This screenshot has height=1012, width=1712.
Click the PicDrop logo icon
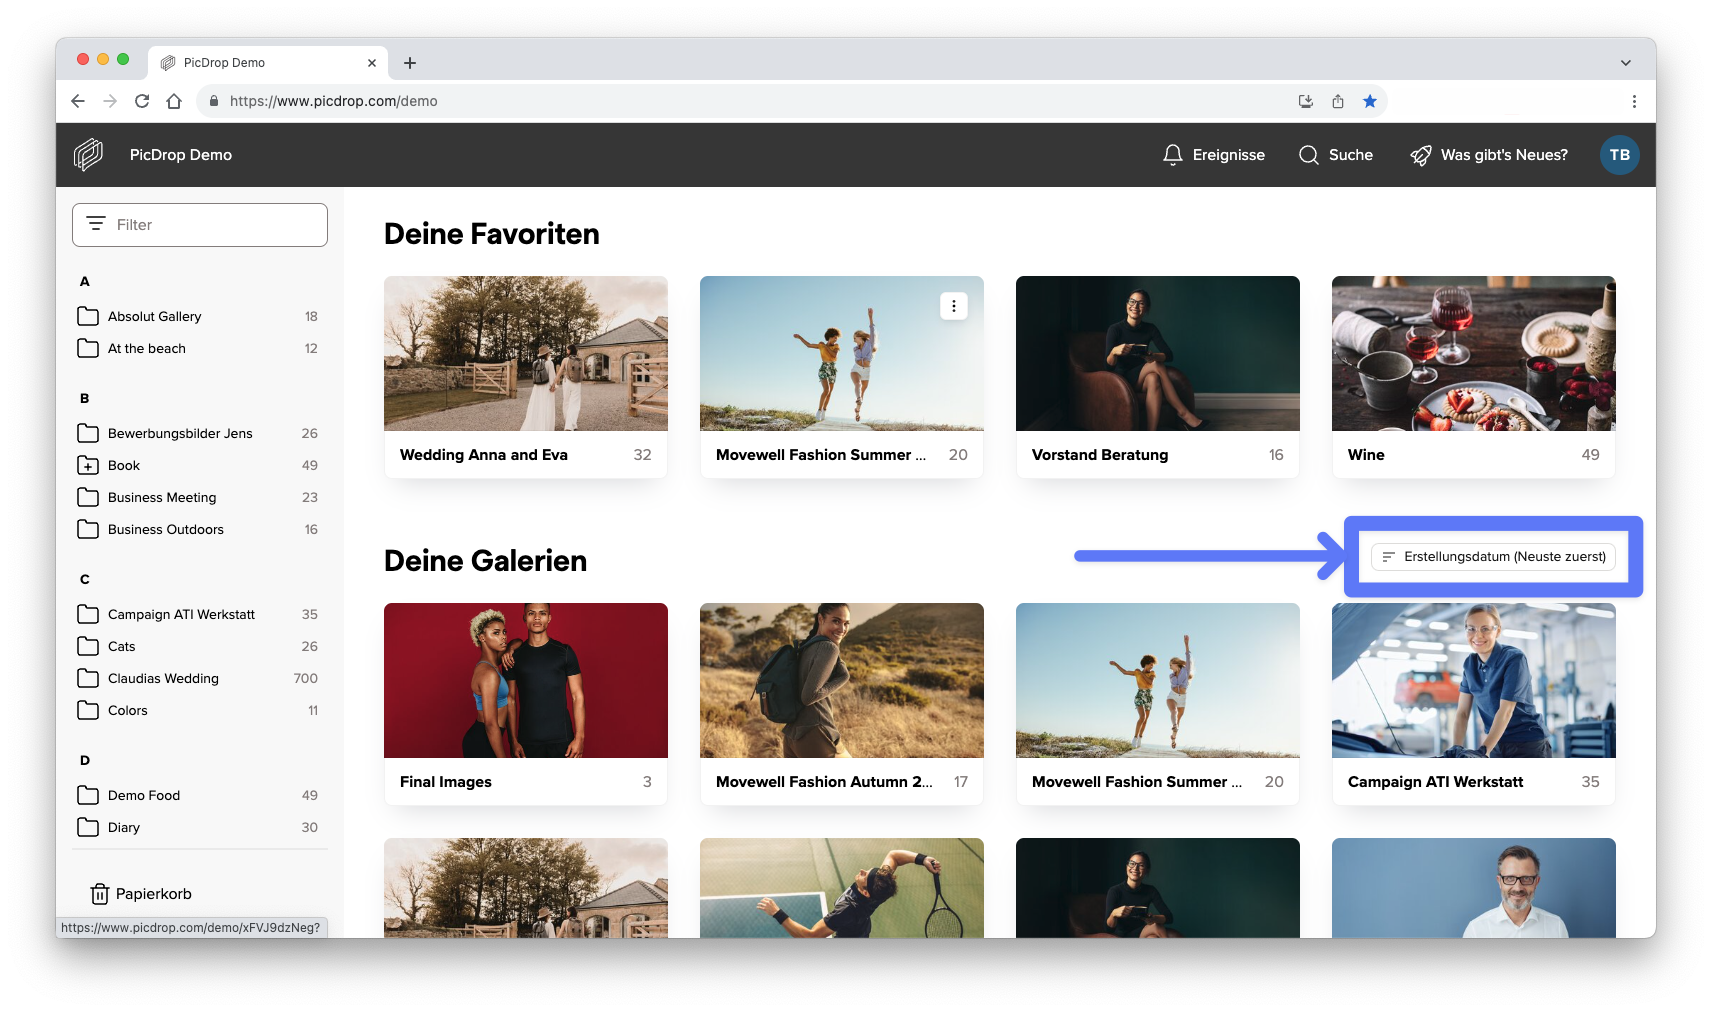click(88, 155)
